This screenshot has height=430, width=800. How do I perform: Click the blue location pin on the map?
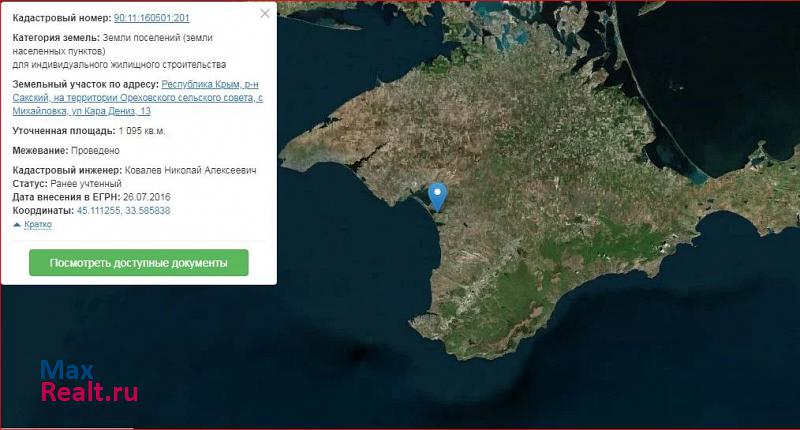tap(437, 195)
